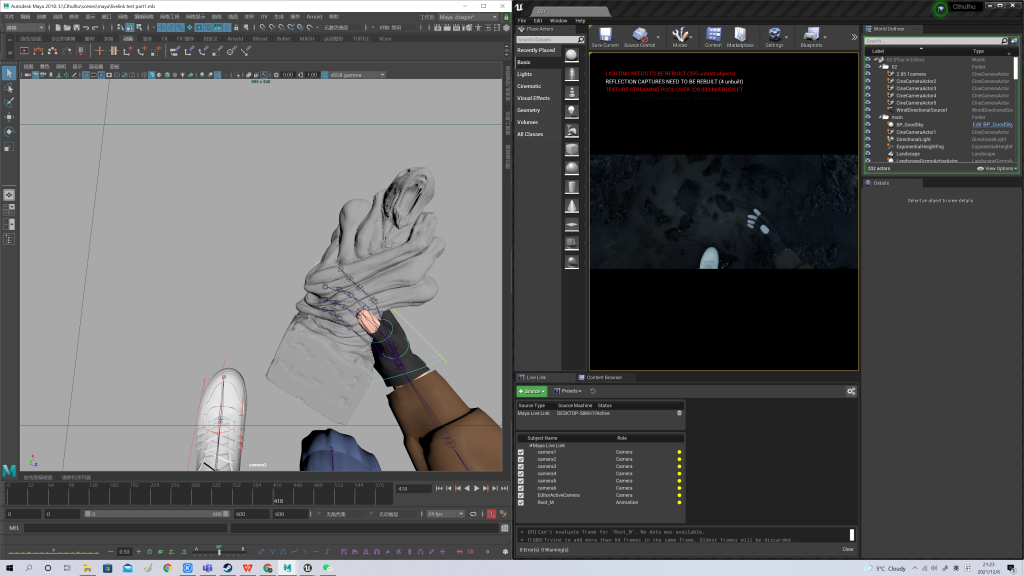Open Live Link panel settings gear

tap(851, 391)
